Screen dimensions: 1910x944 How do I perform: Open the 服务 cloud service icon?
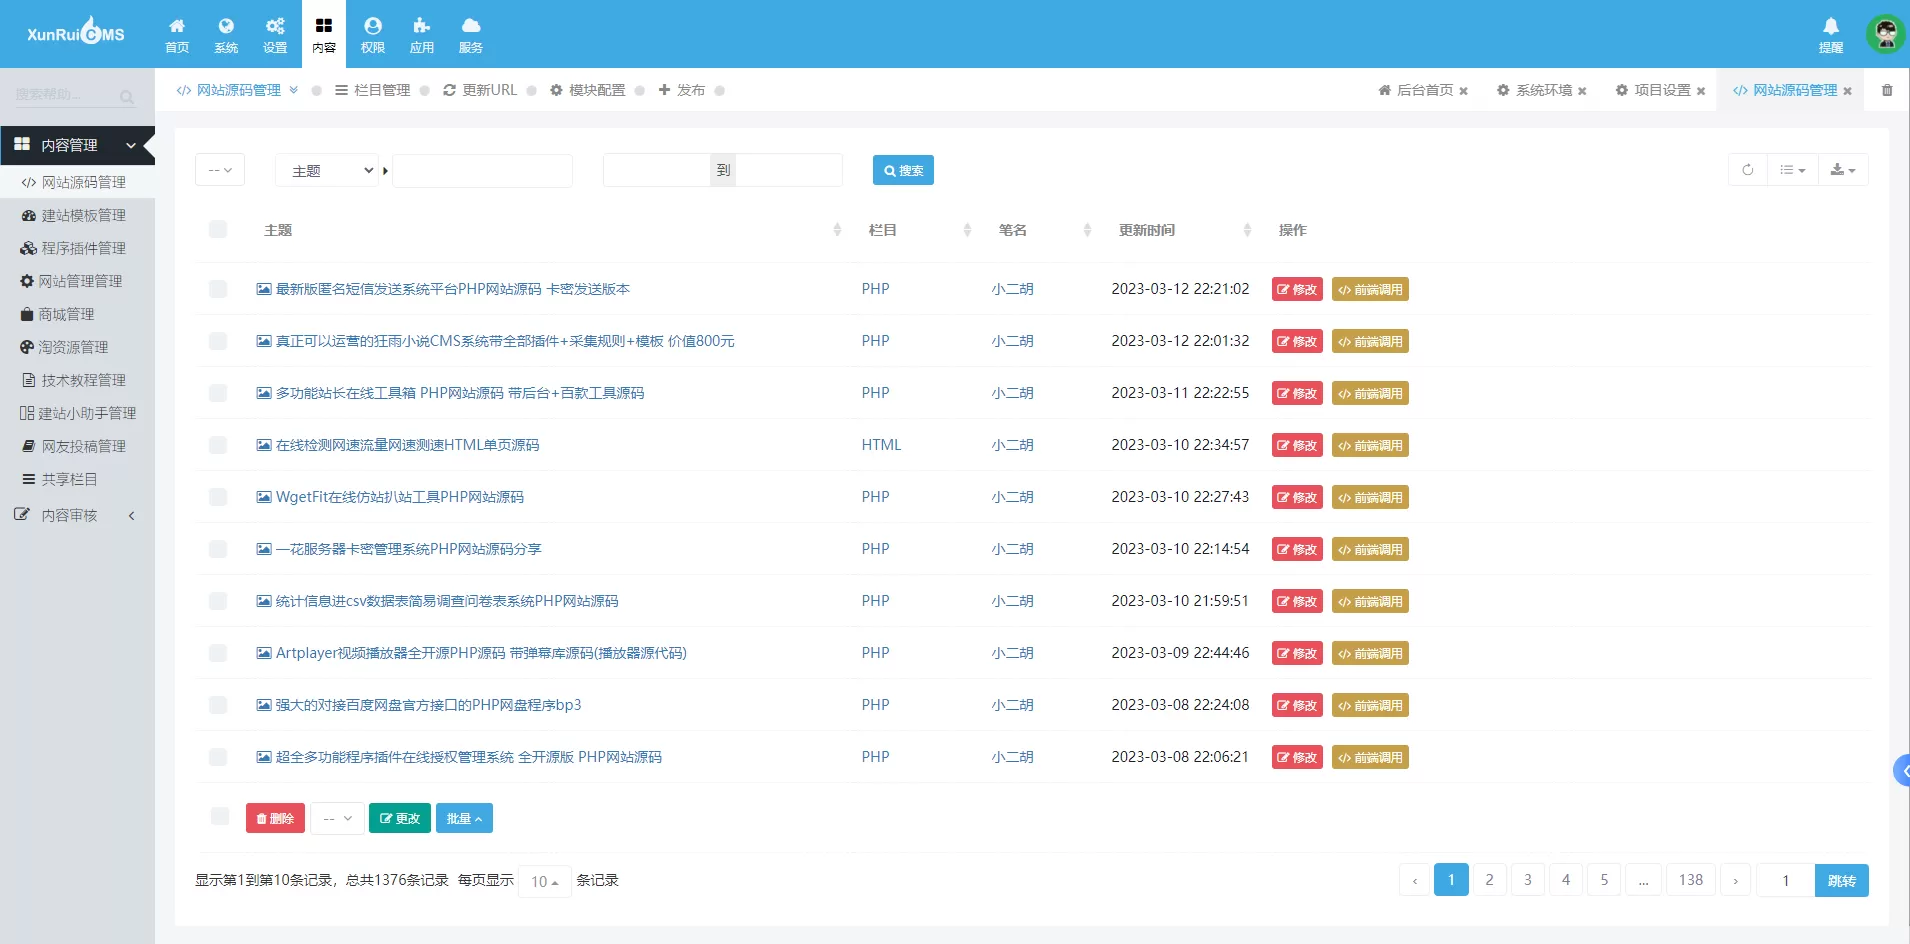pyautogui.click(x=471, y=34)
